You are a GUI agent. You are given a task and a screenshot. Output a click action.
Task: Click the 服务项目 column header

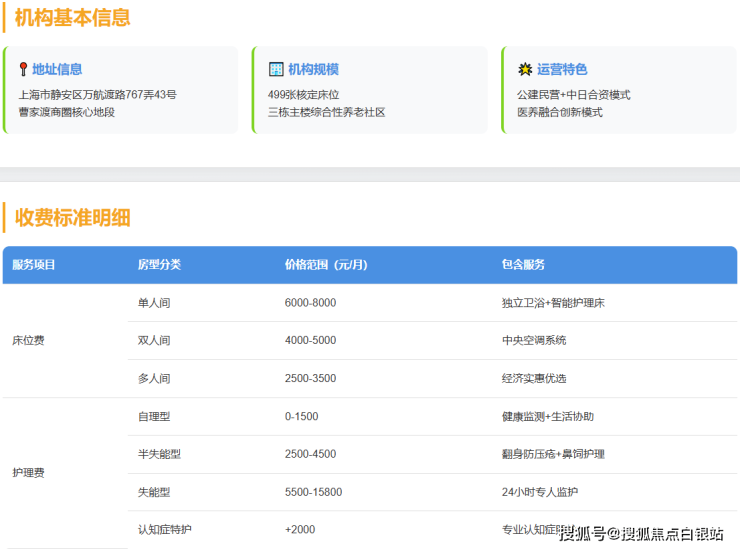point(34,265)
